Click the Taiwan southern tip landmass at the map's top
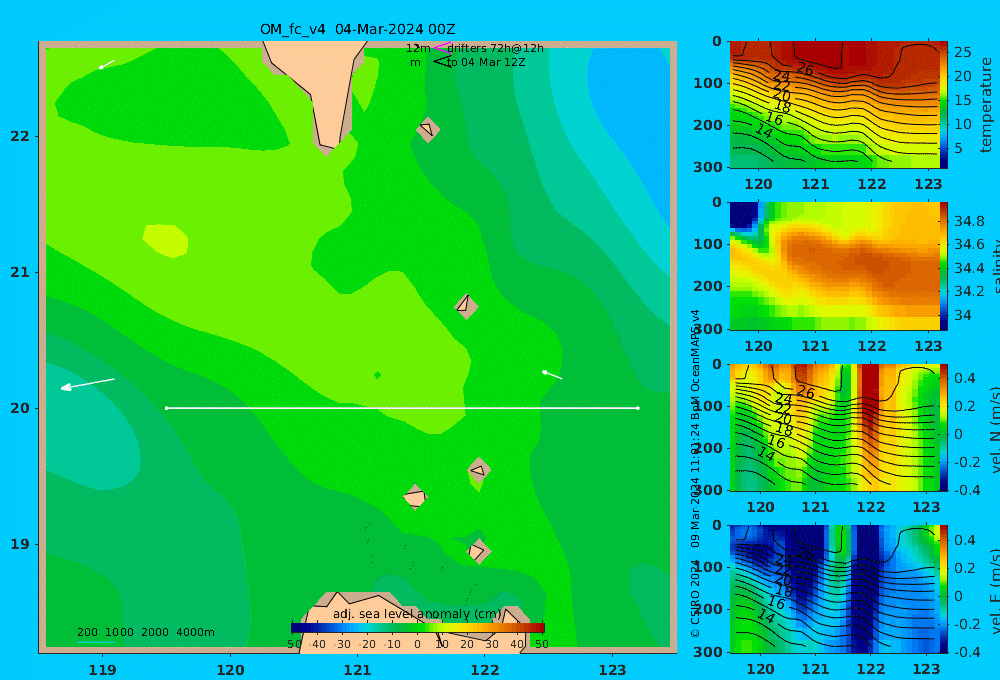Viewport: 1000px width, 680px height. pyautogui.click(x=319, y=89)
